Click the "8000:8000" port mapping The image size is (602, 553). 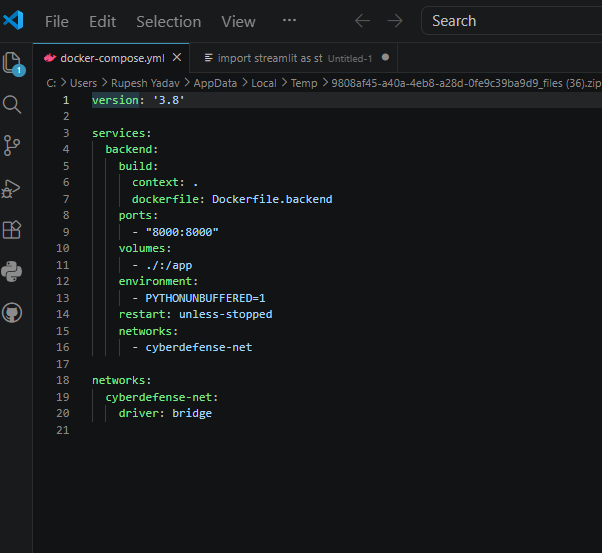(182, 232)
